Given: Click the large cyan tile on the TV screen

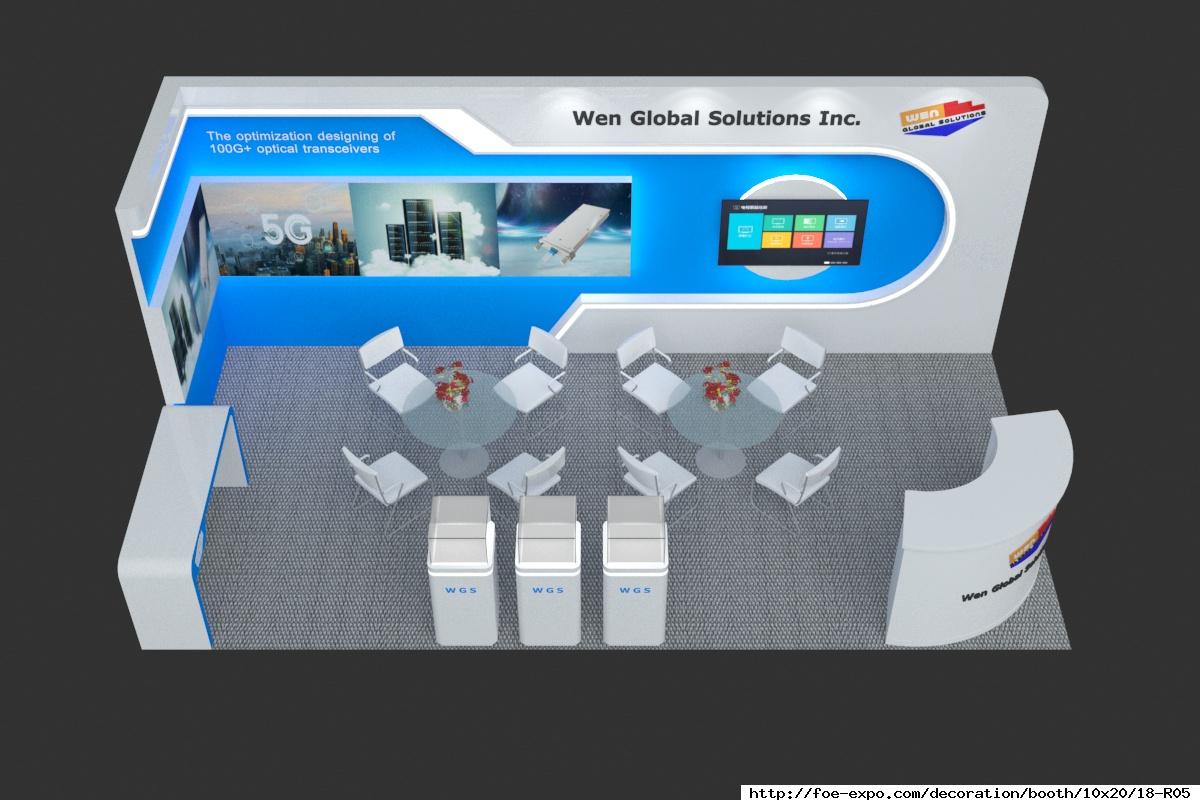Looking at the screenshot, I should pyautogui.click(x=745, y=231).
